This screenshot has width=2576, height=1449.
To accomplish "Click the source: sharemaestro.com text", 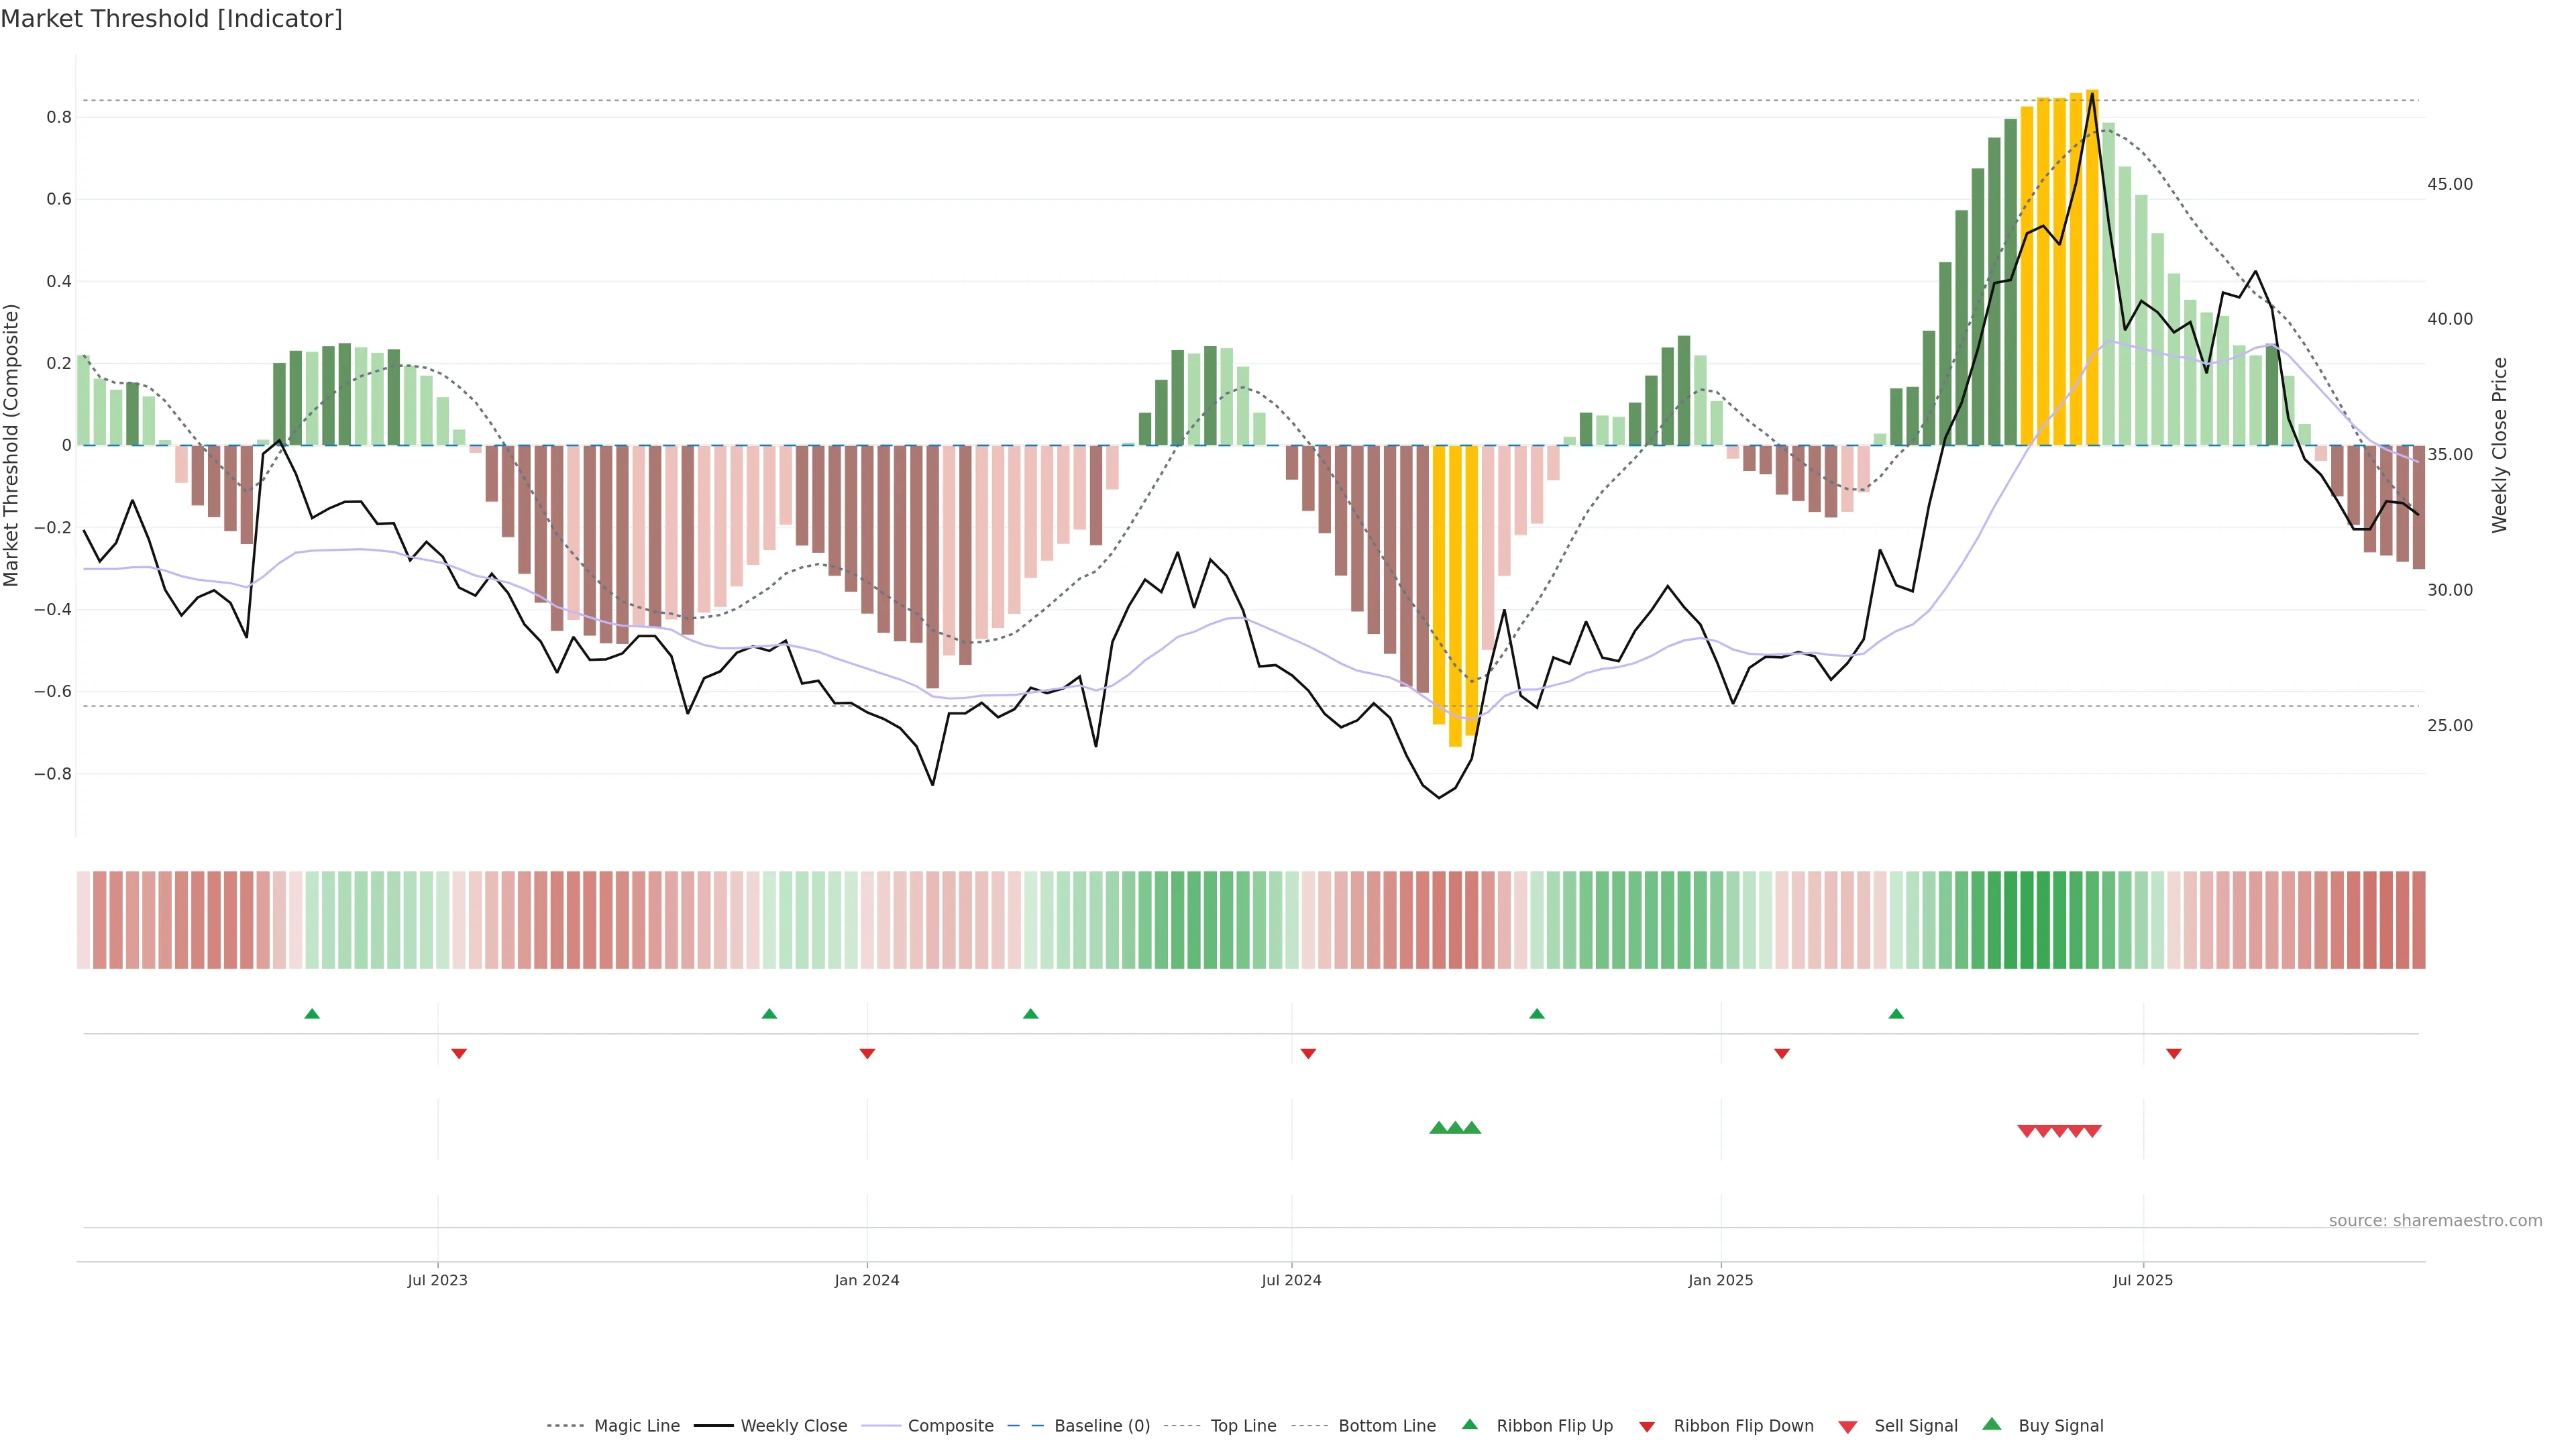I will tap(2435, 1221).
